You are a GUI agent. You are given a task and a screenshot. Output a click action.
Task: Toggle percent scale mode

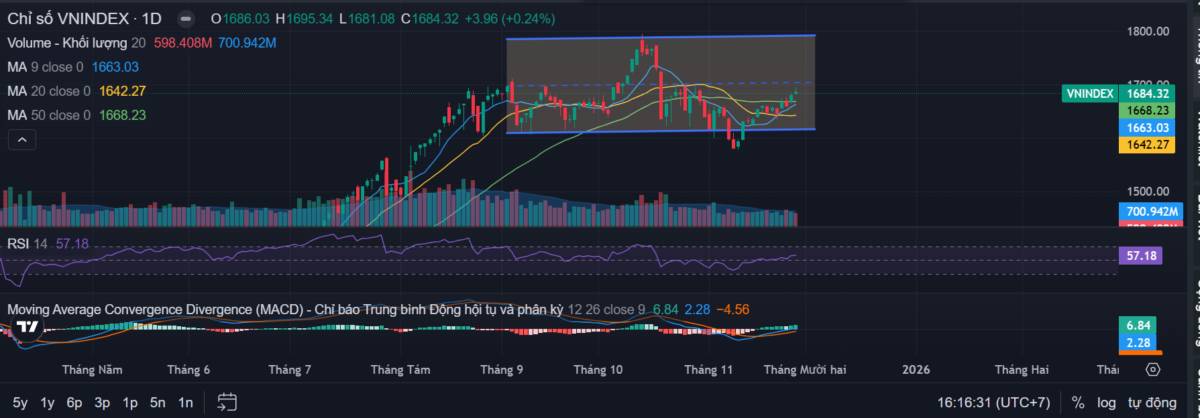click(1078, 402)
